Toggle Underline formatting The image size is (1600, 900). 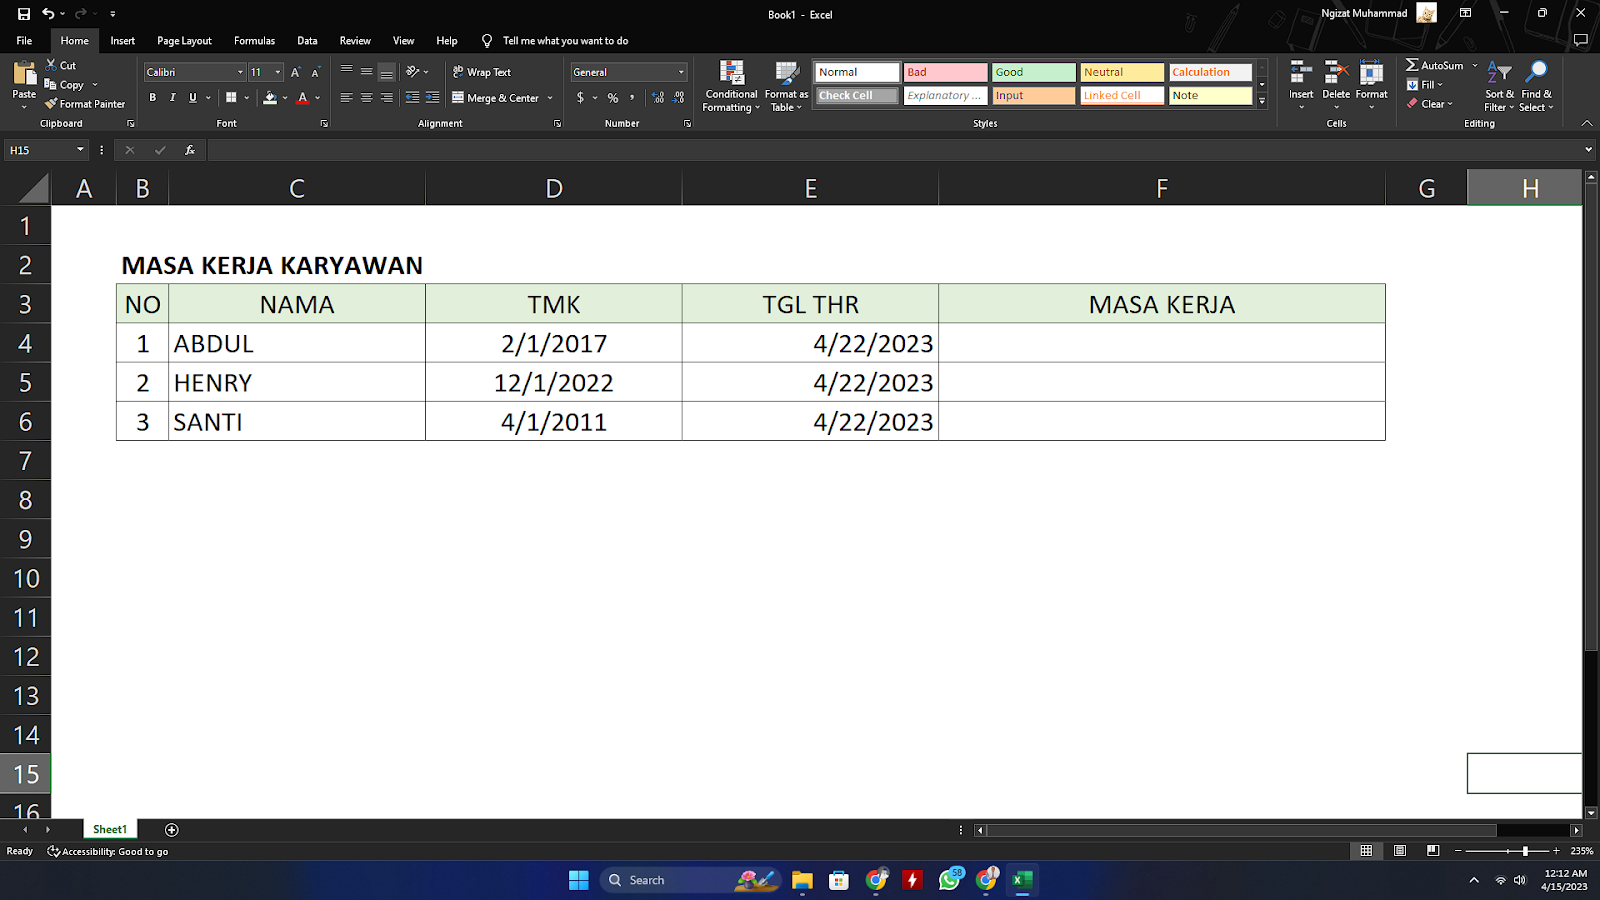(x=193, y=98)
